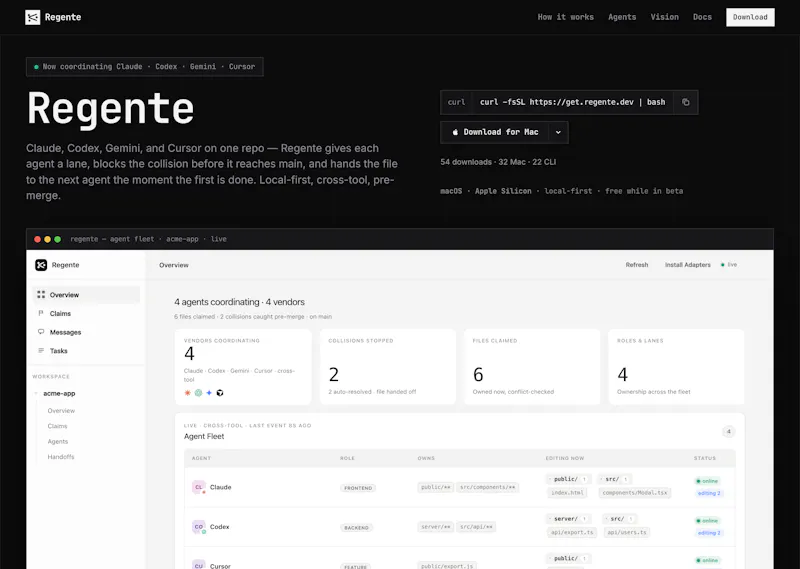Open the Roles & Lanes card
800x569 pixels.
pyautogui.click(x=677, y=367)
